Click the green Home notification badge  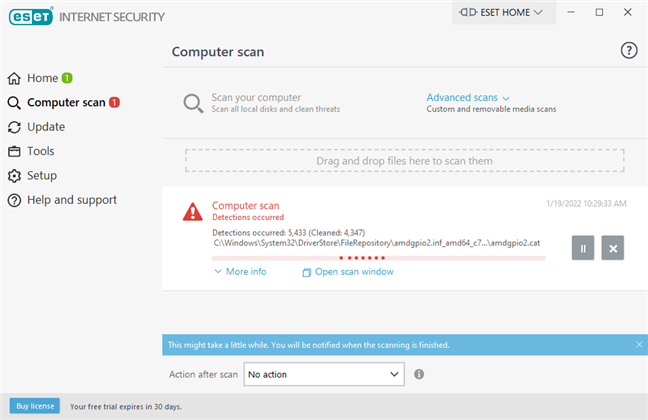pyautogui.click(x=67, y=78)
